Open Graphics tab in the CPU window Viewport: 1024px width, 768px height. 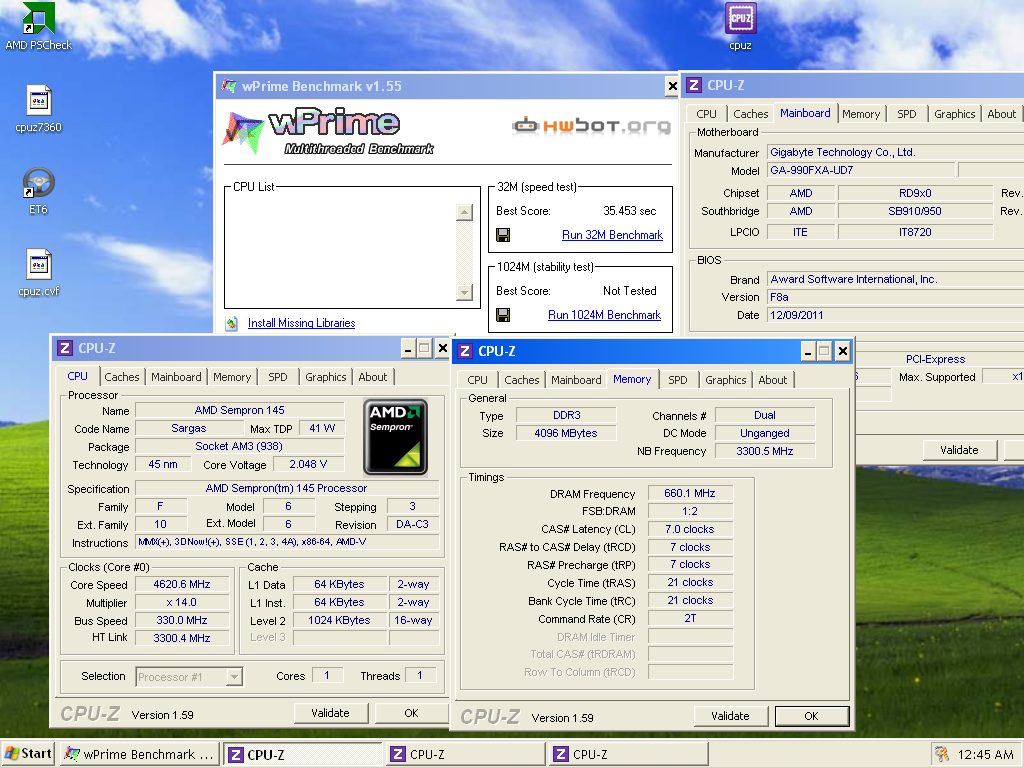tap(325, 377)
